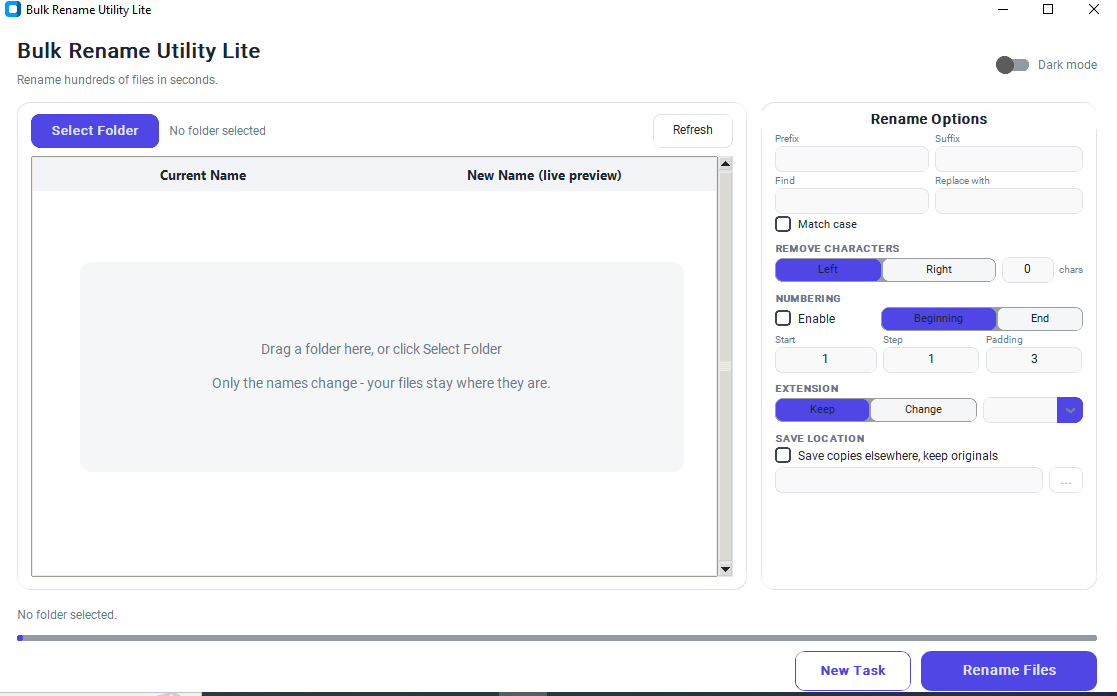Viewport: 1117px width, 696px height.
Task: Check the numbering Enable checkbox
Action: click(783, 318)
